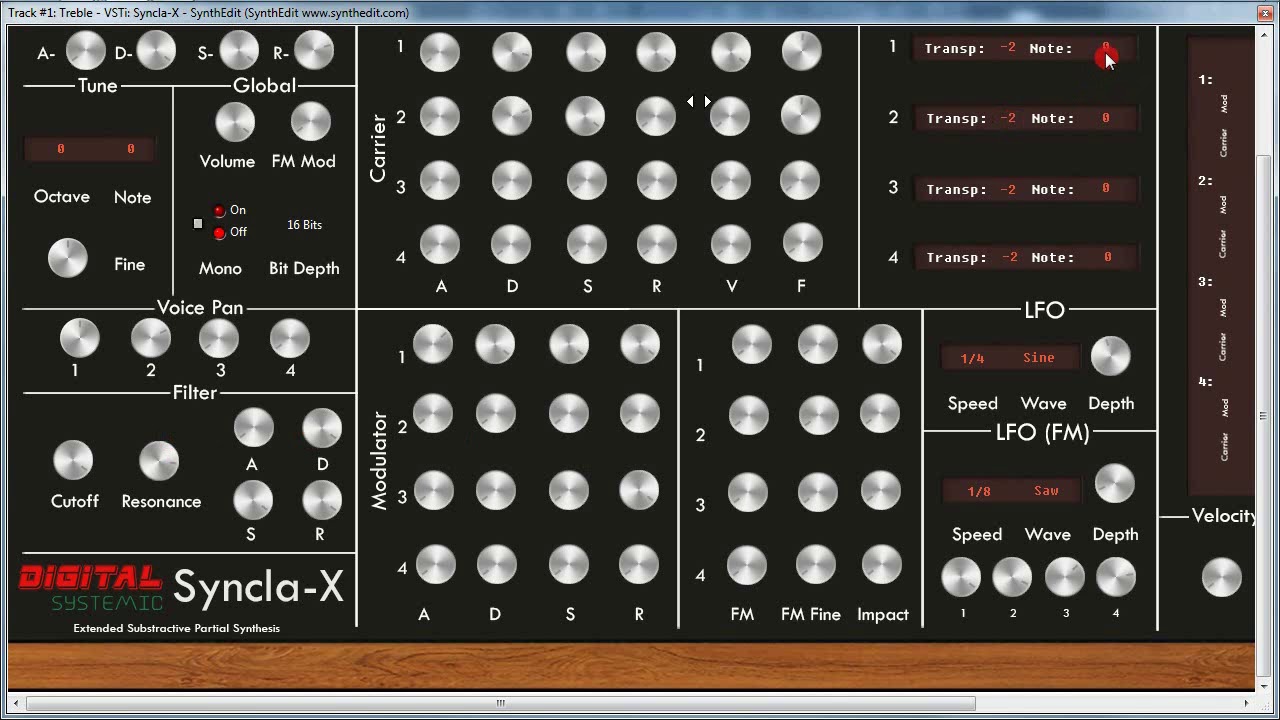Click Carrier 1 V knob

click(x=730, y=52)
